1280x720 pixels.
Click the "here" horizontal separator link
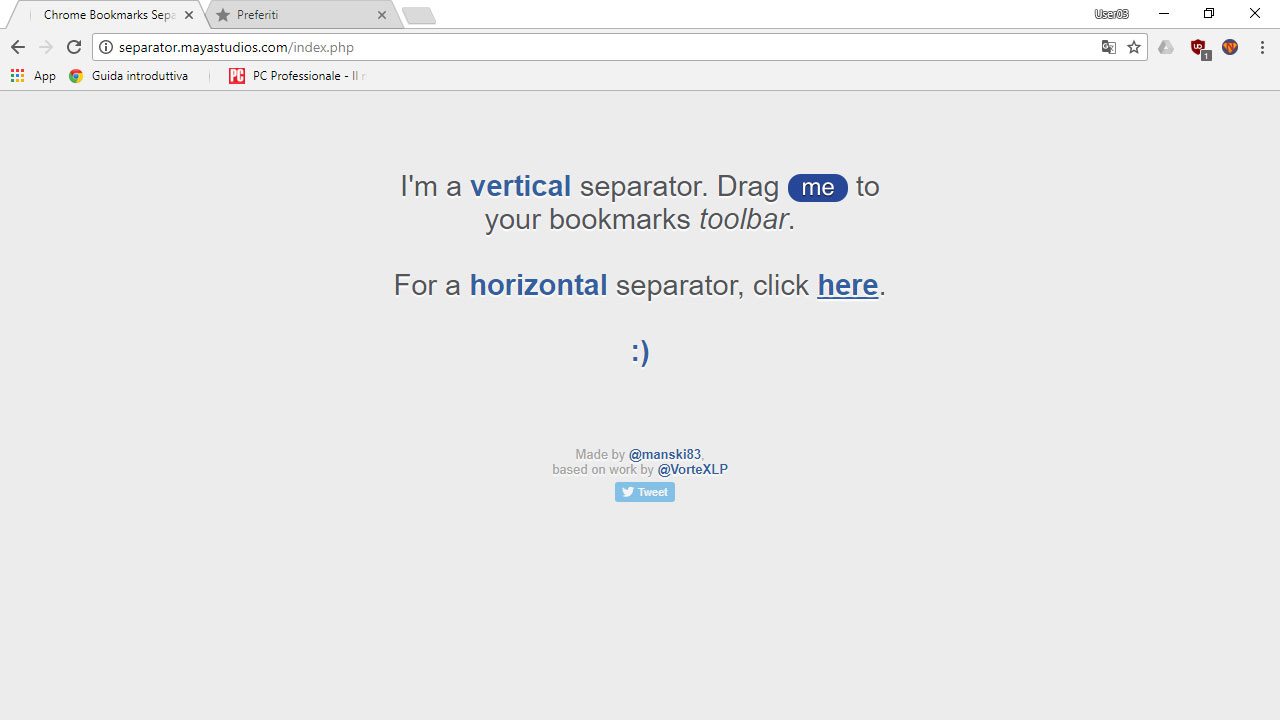pos(847,285)
